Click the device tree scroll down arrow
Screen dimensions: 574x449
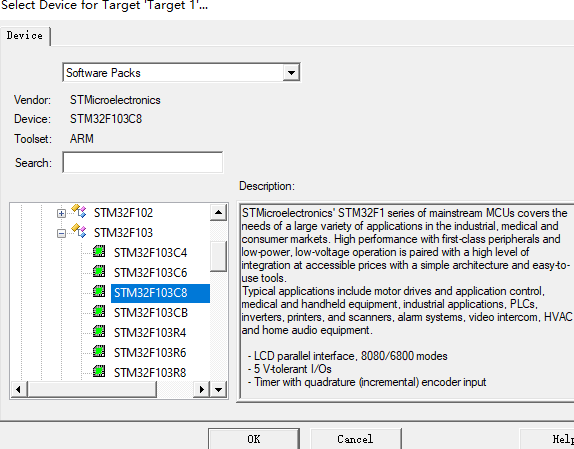pyautogui.click(x=219, y=389)
